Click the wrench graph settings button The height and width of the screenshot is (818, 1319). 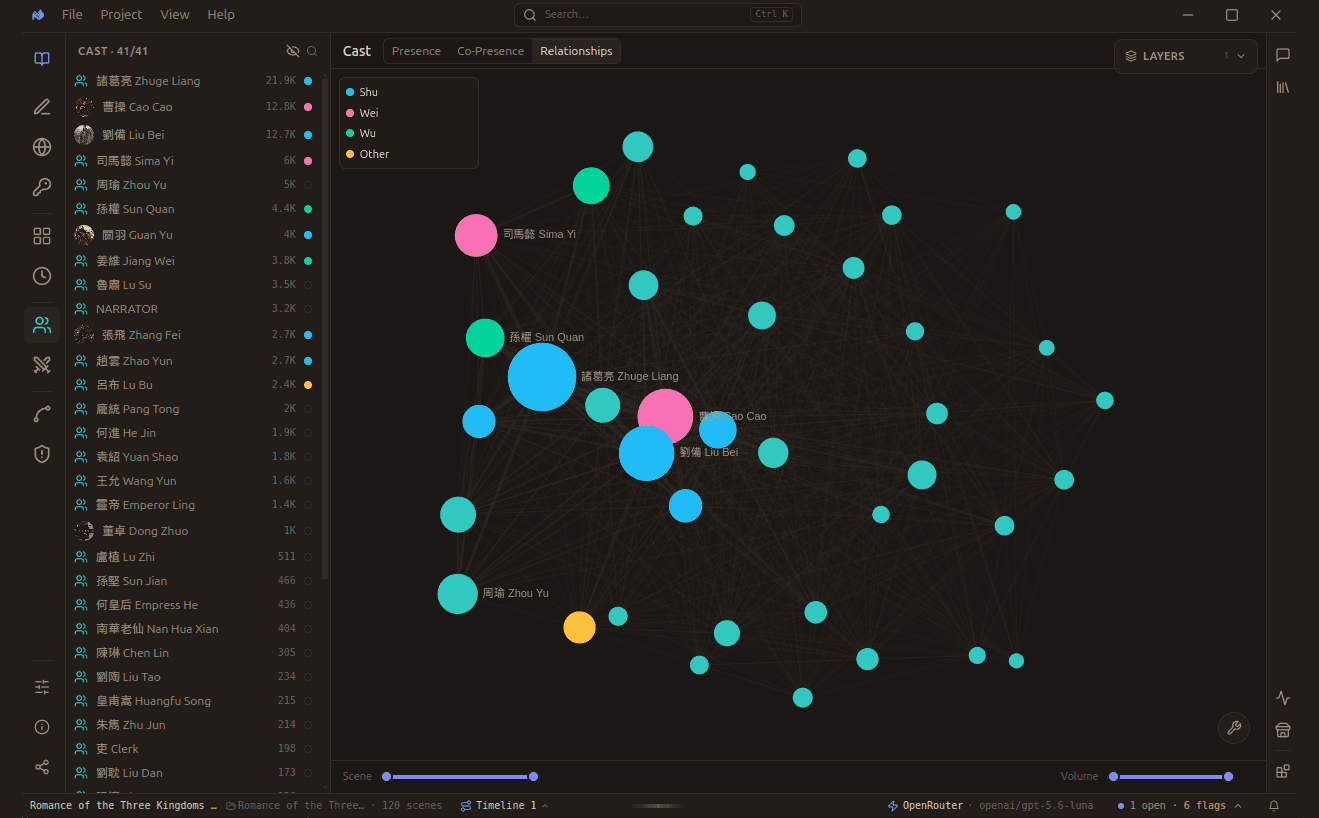[x=1234, y=728]
